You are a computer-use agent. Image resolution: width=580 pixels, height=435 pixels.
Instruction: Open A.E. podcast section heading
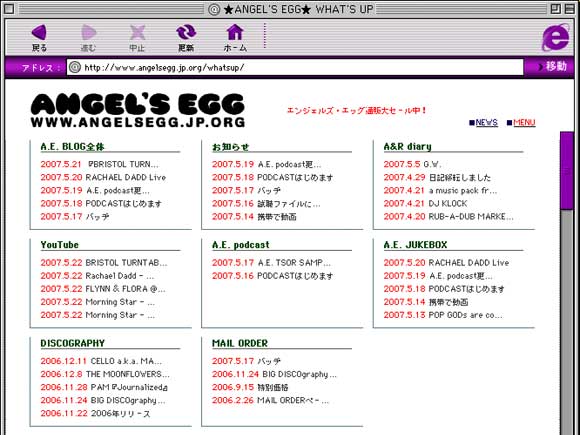pyautogui.click(x=240, y=245)
